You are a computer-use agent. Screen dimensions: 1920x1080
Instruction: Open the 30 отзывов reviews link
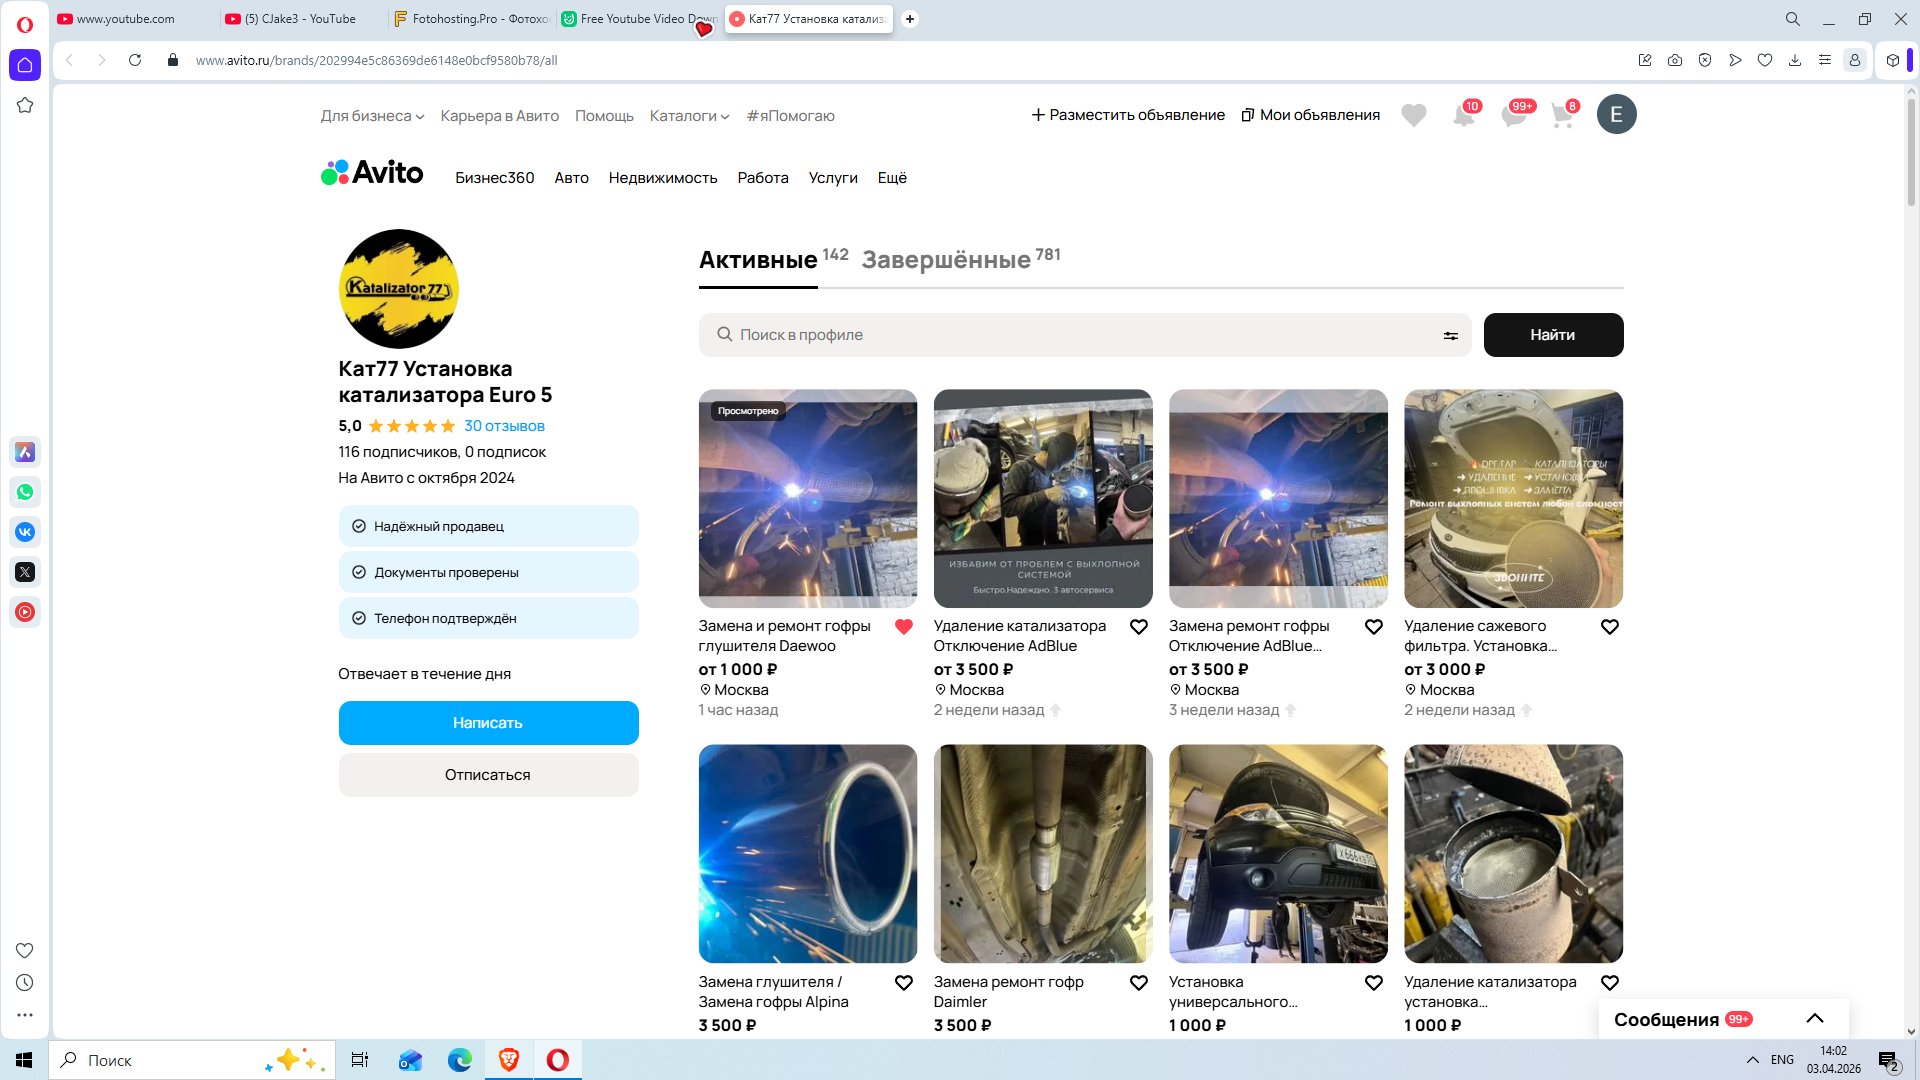tap(504, 426)
